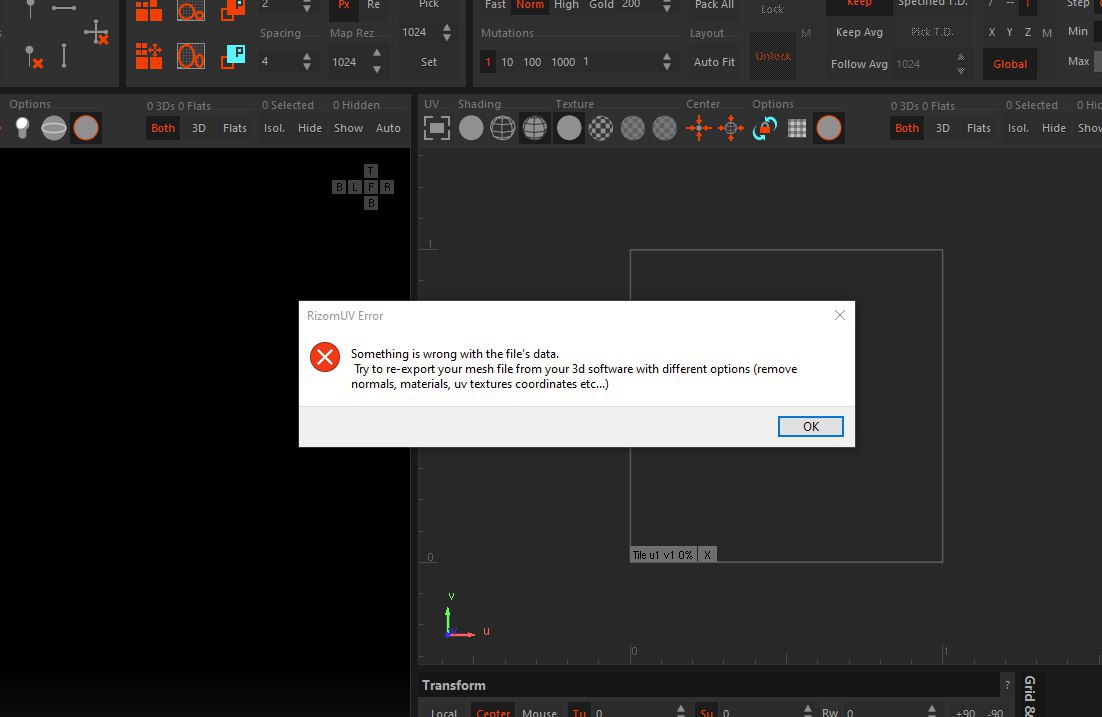This screenshot has width=1102, height=717.
Task: Select the plain gray texture sphere
Action: (x=569, y=128)
